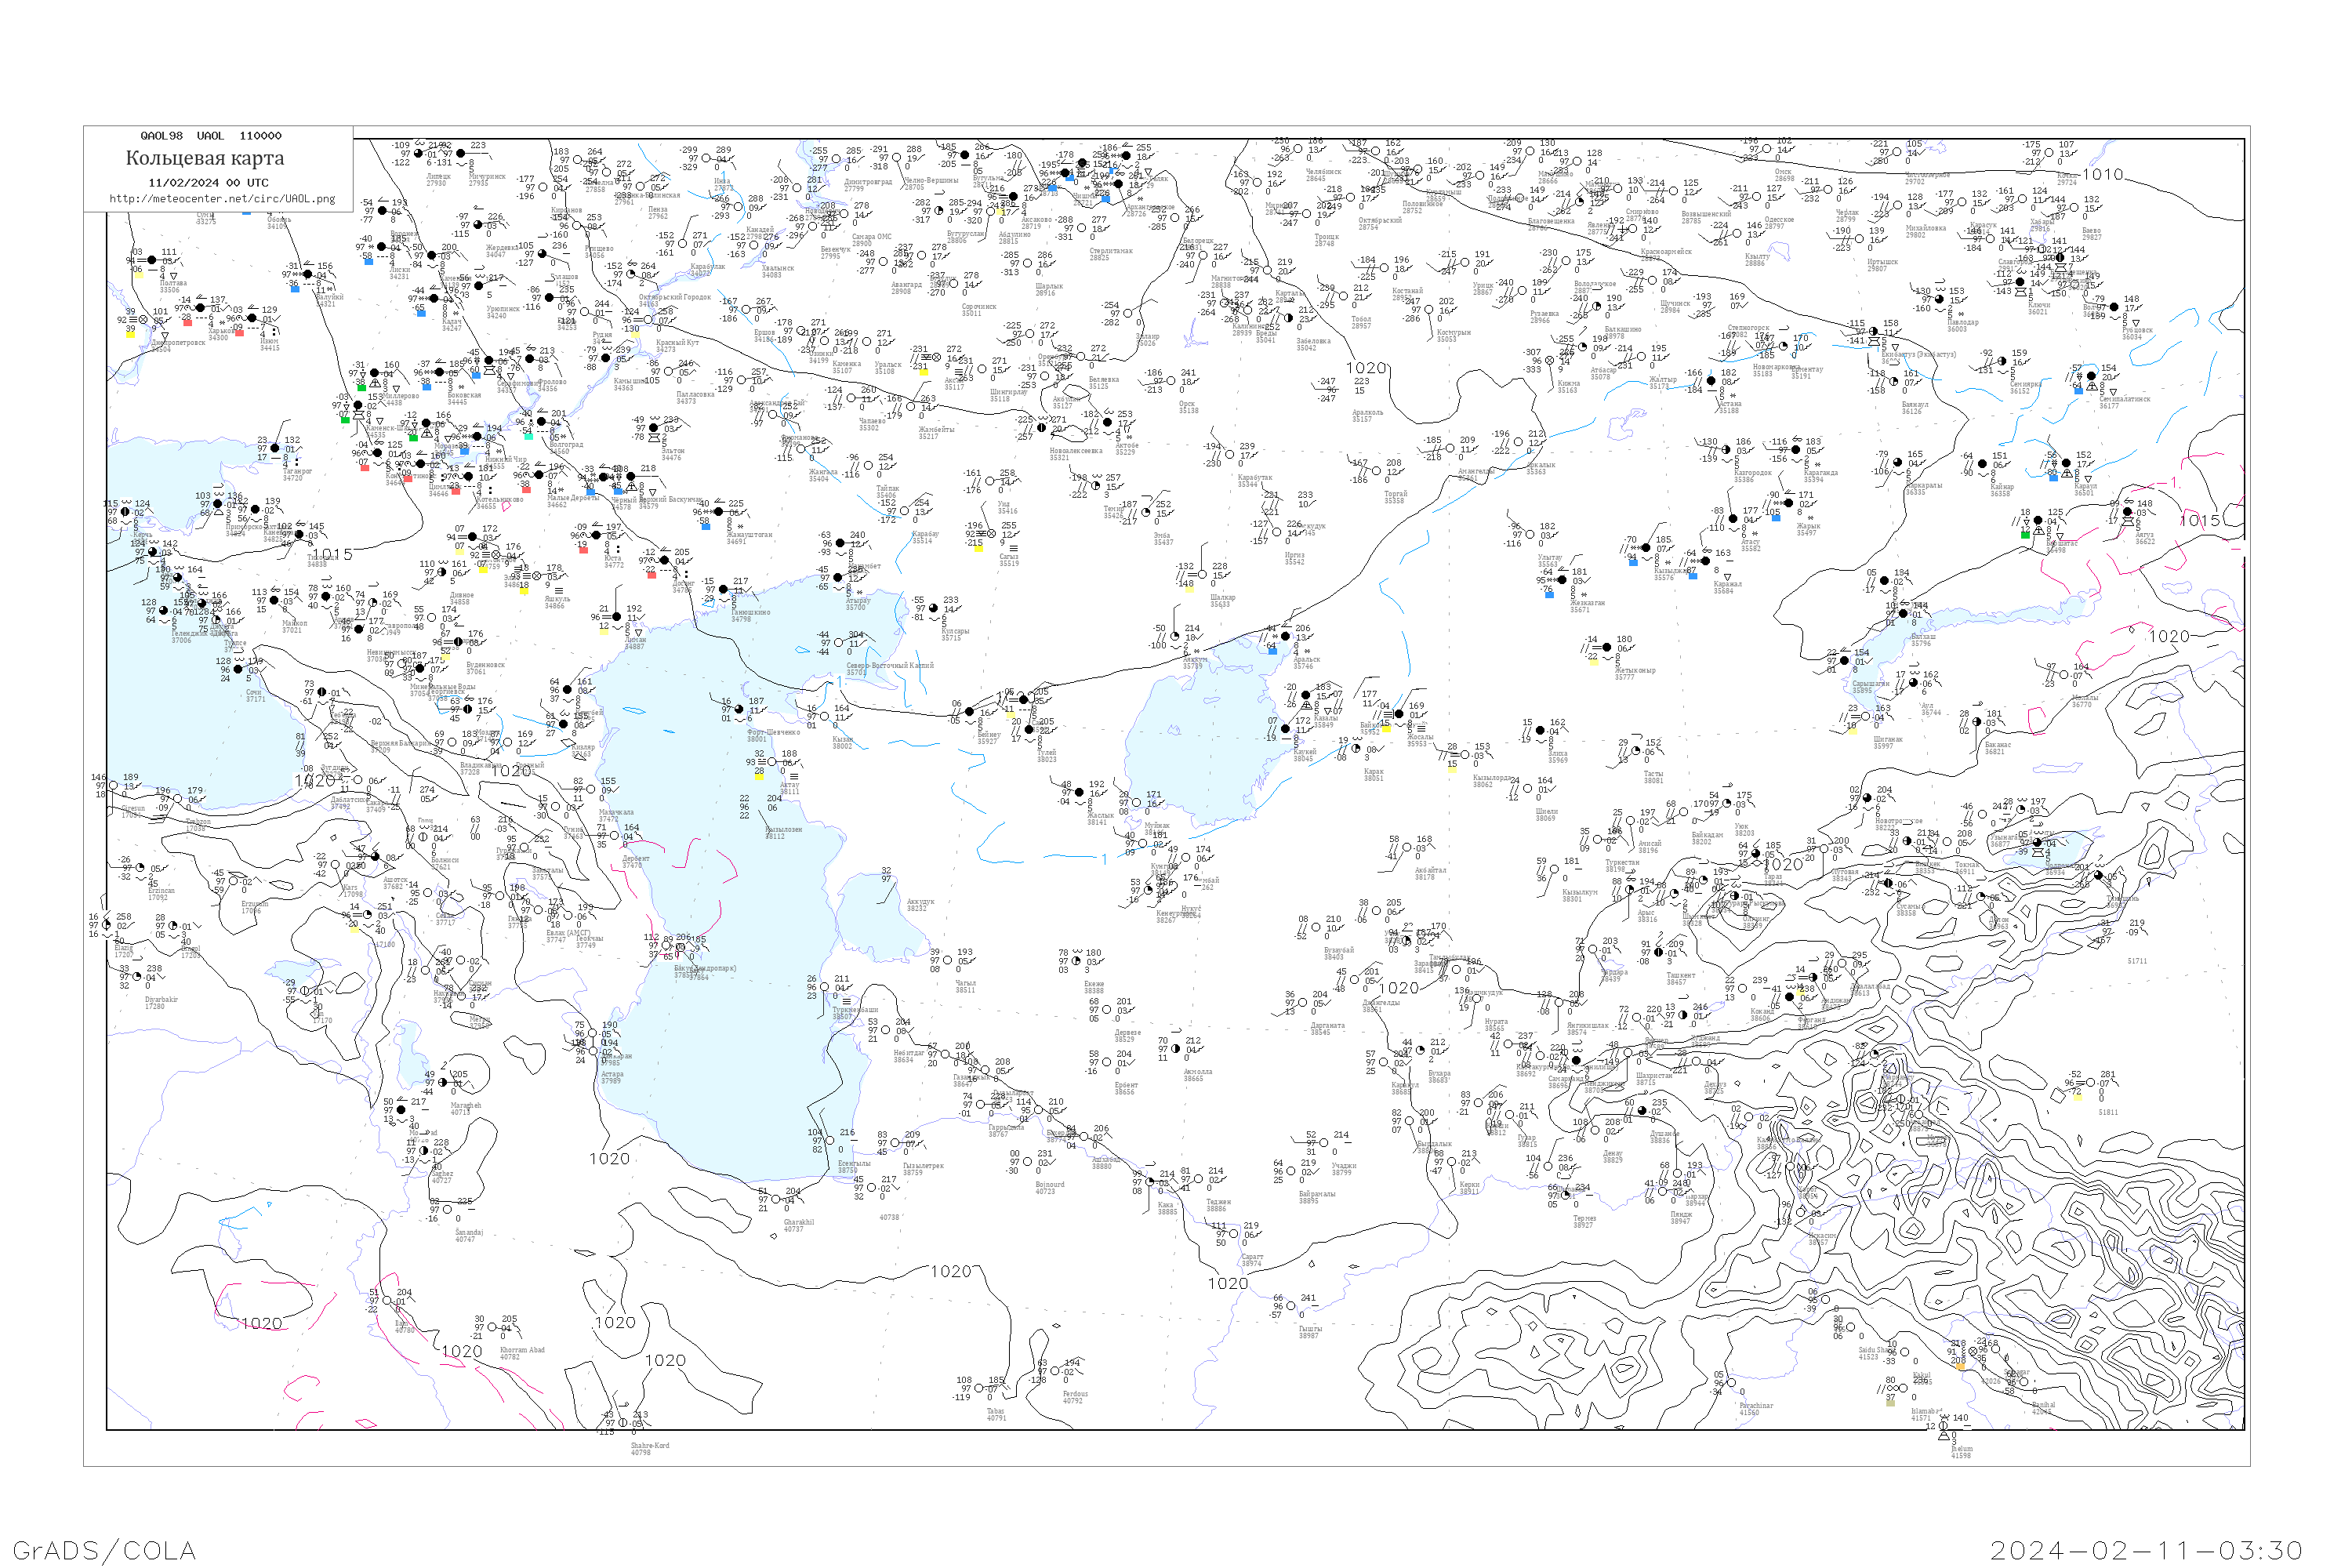The height and width of the screenshot is (1568, 2352).
Task: Open the meteocenter.net UAOL.png URL link
Action: 222,199
